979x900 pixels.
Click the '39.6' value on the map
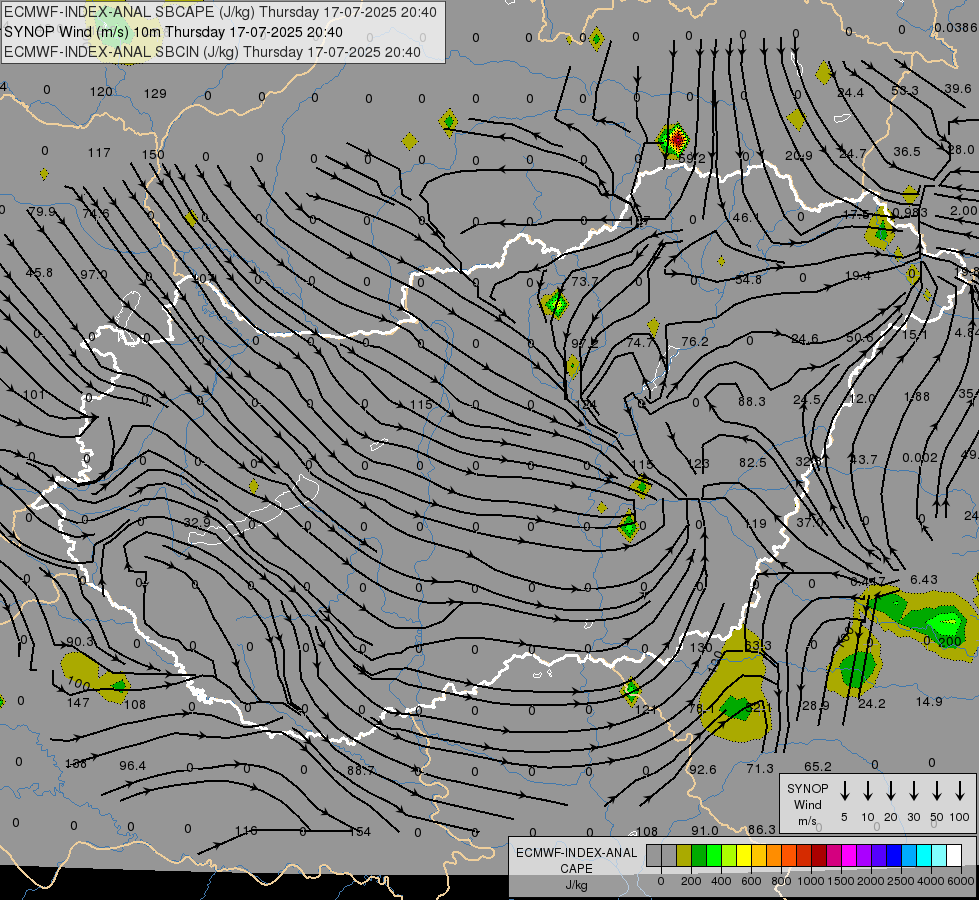pyautogui.click(x=958, y=89)
